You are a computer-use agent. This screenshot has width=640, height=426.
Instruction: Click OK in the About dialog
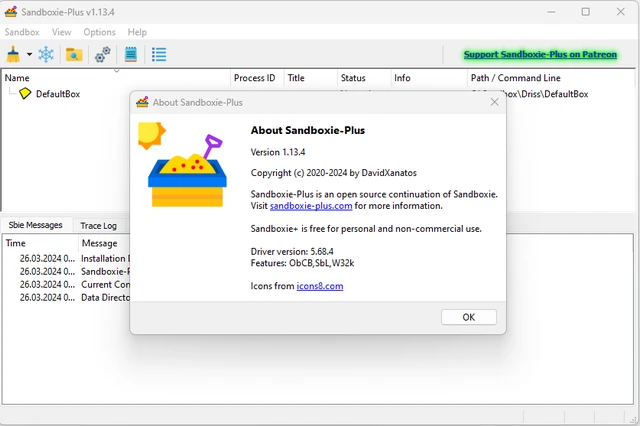click(x=469, y=317)
